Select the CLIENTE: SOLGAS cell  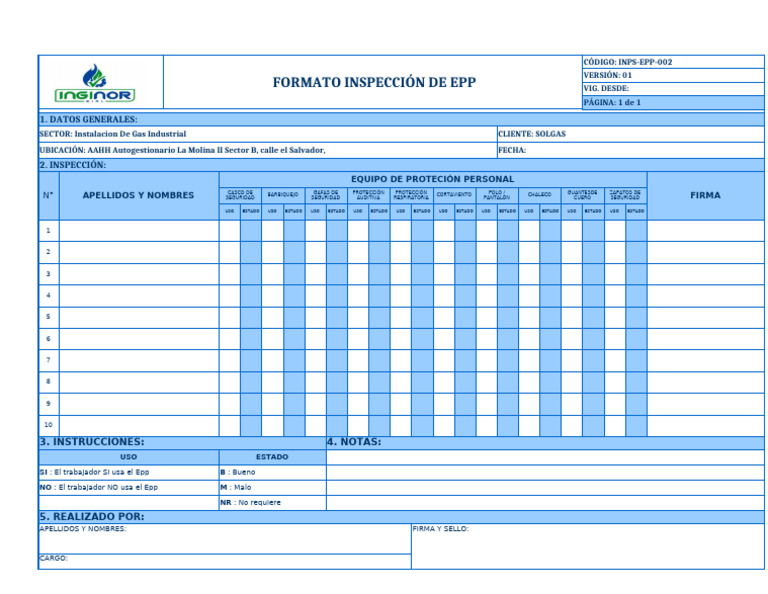point(631,134)
